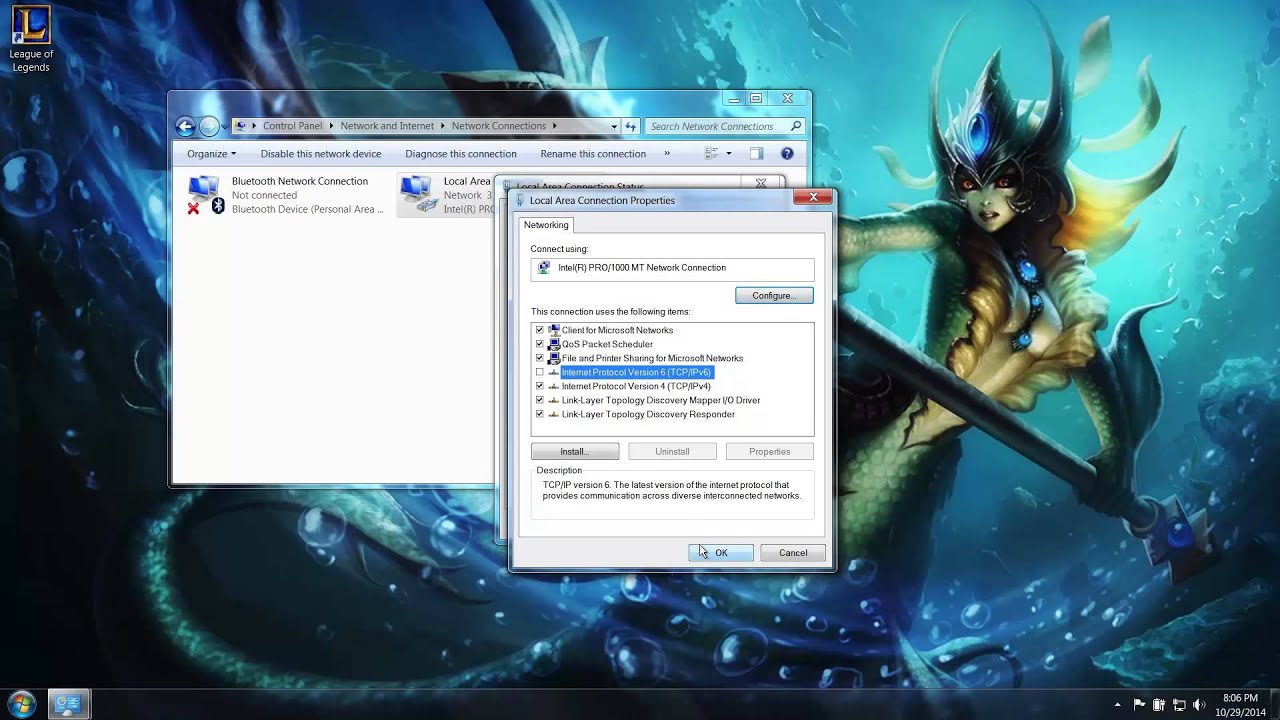Click the Install... button

(x=575, y=451)
